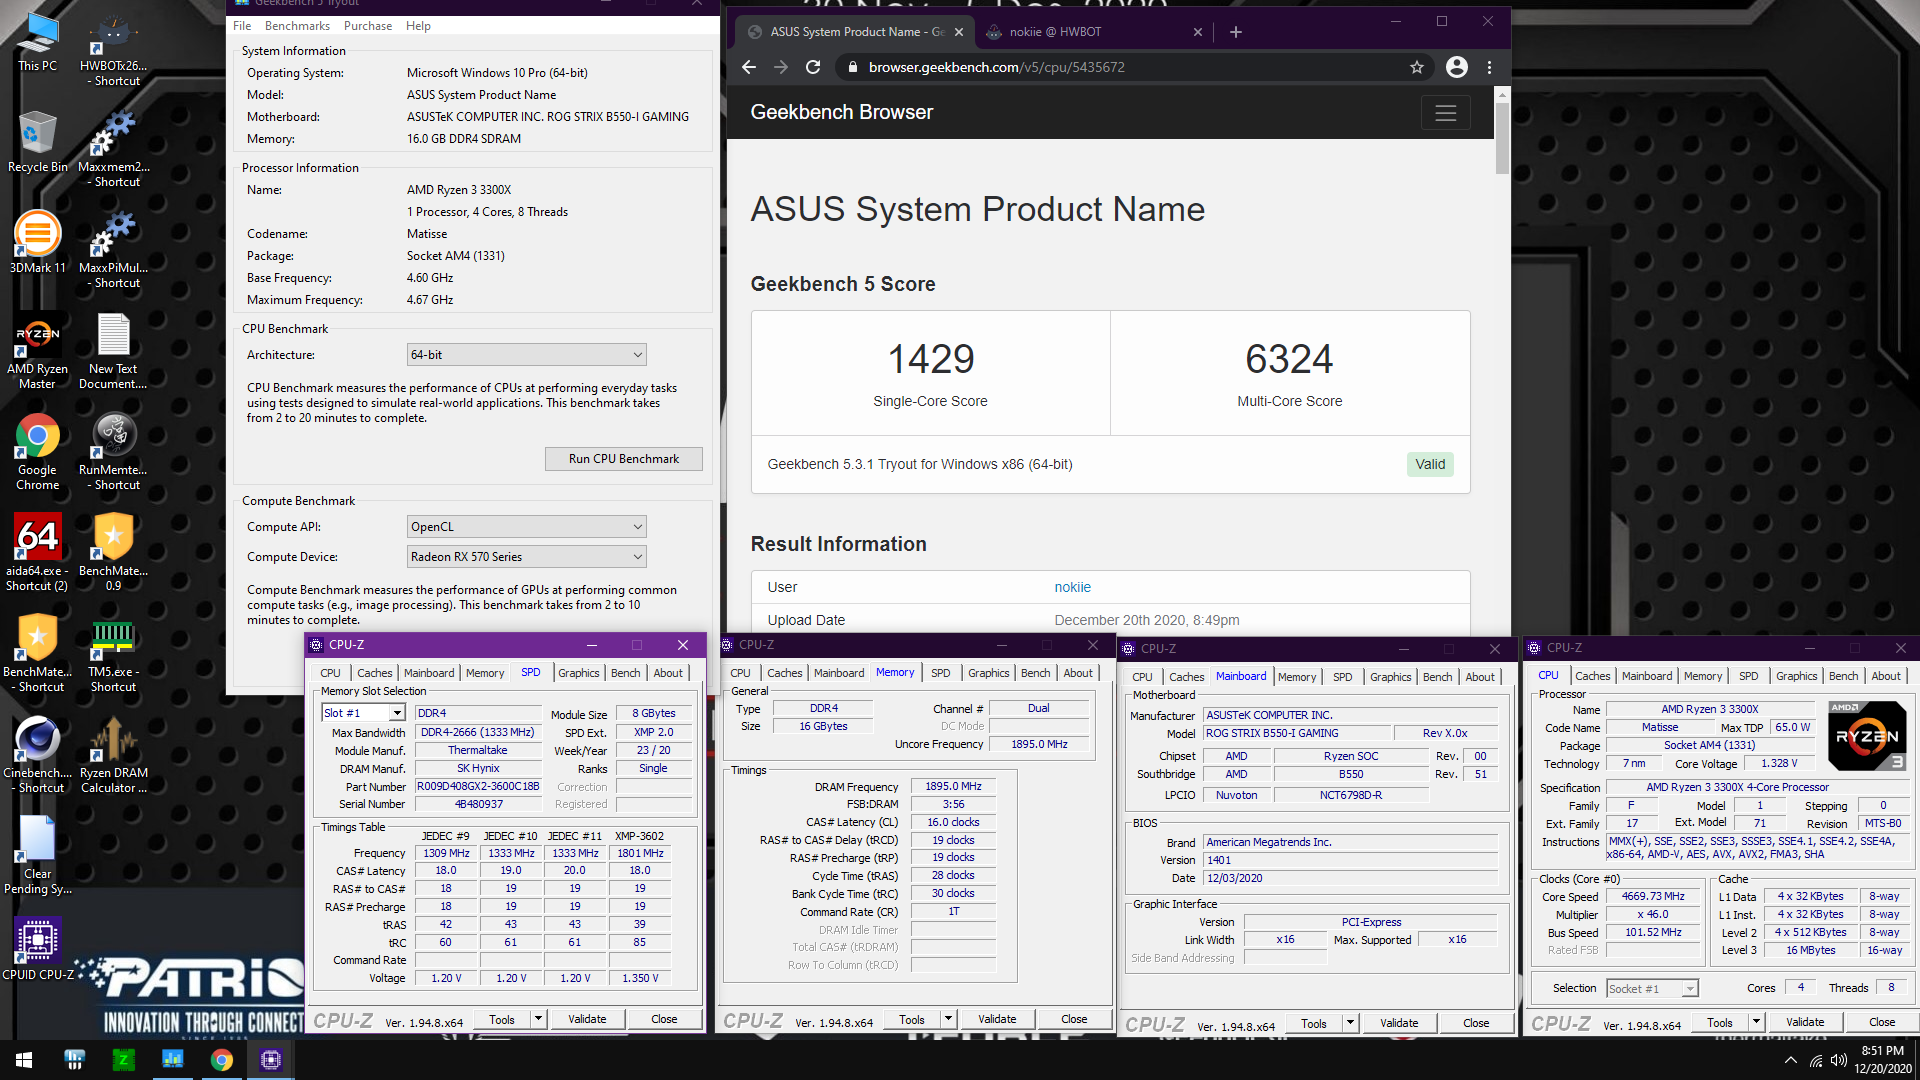The width and height of the screenshot is (1920, 1080).
Task: Open BenchMate 0.9 desktop icon
Action: pos(113,553)
